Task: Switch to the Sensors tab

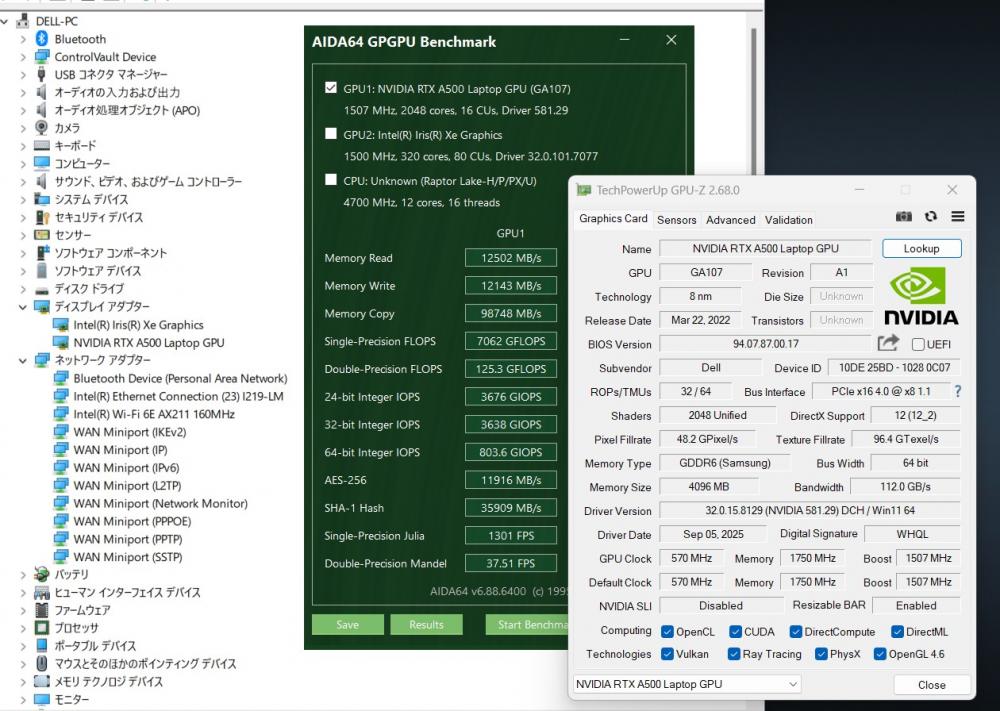Action: coord(677,220)
